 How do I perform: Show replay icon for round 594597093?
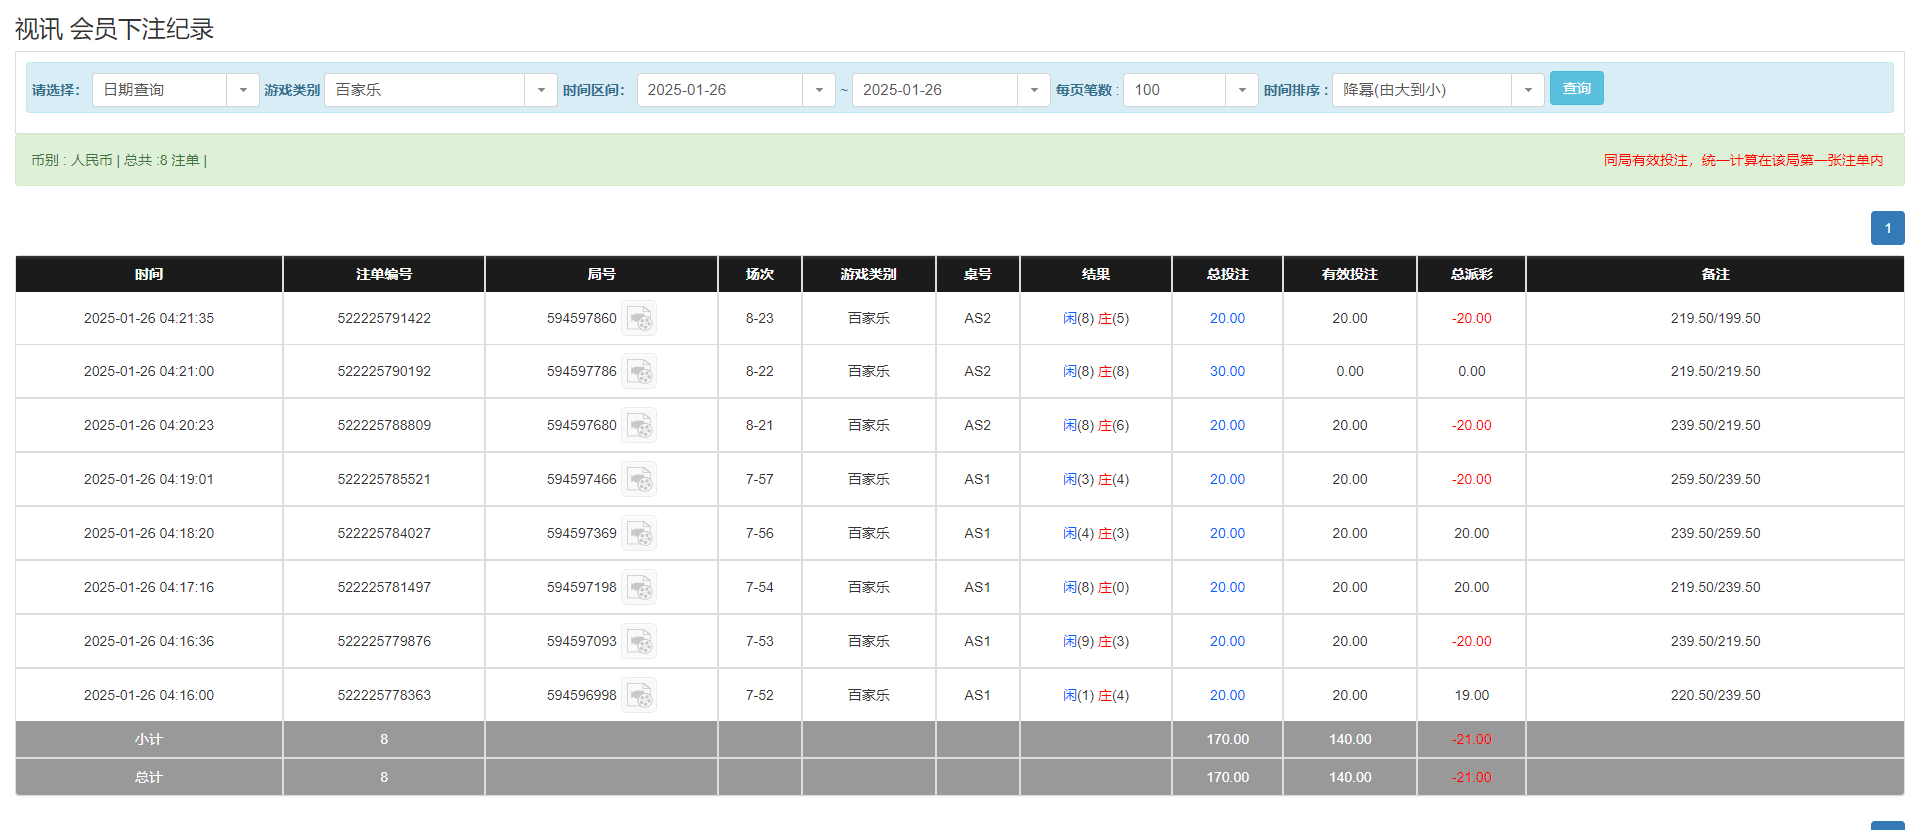(639, 642)
